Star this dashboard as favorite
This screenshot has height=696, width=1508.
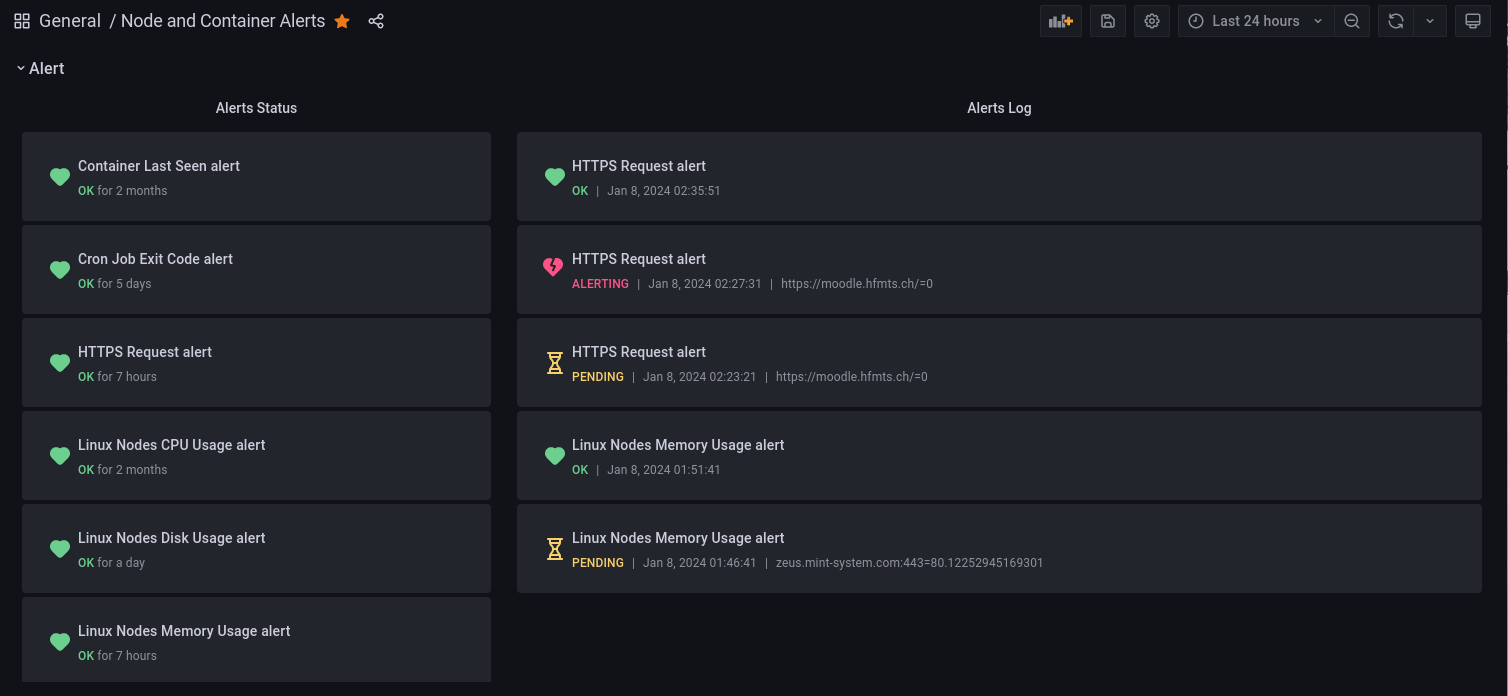click(342, 21)
